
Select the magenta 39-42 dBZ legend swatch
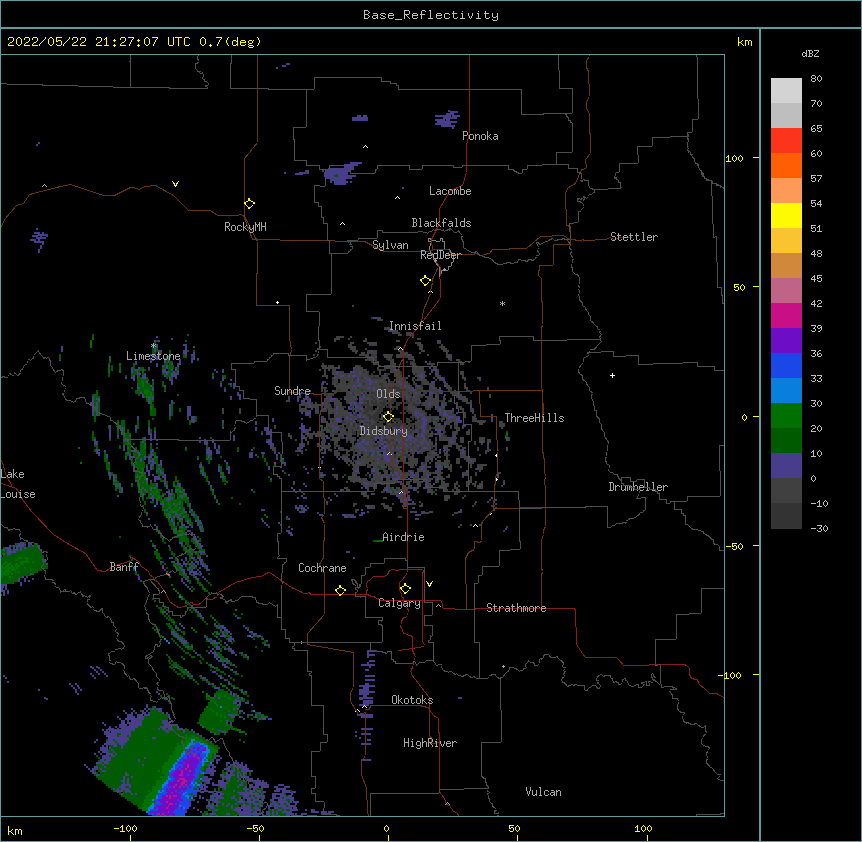786,316
